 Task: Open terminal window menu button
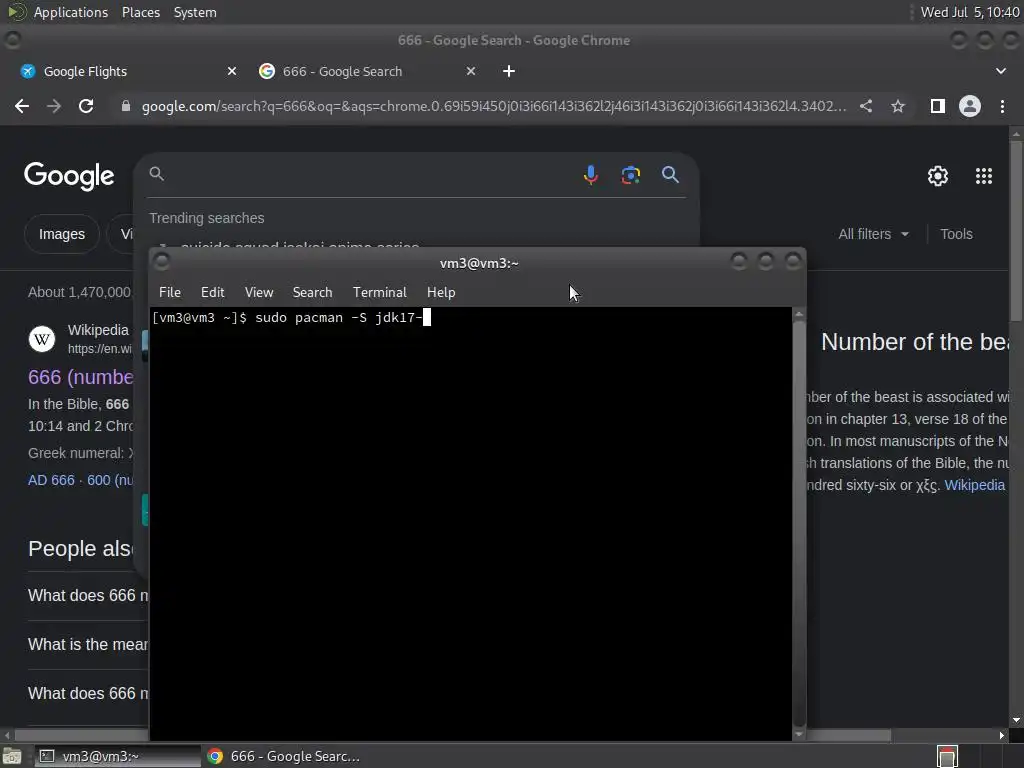[x=161, y=262]
